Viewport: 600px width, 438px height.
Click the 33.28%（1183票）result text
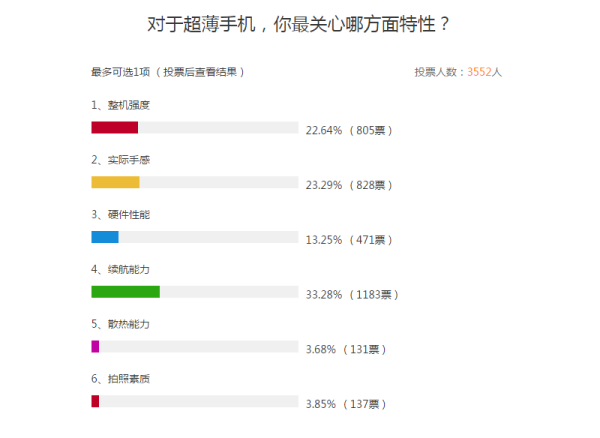(352, 295)
